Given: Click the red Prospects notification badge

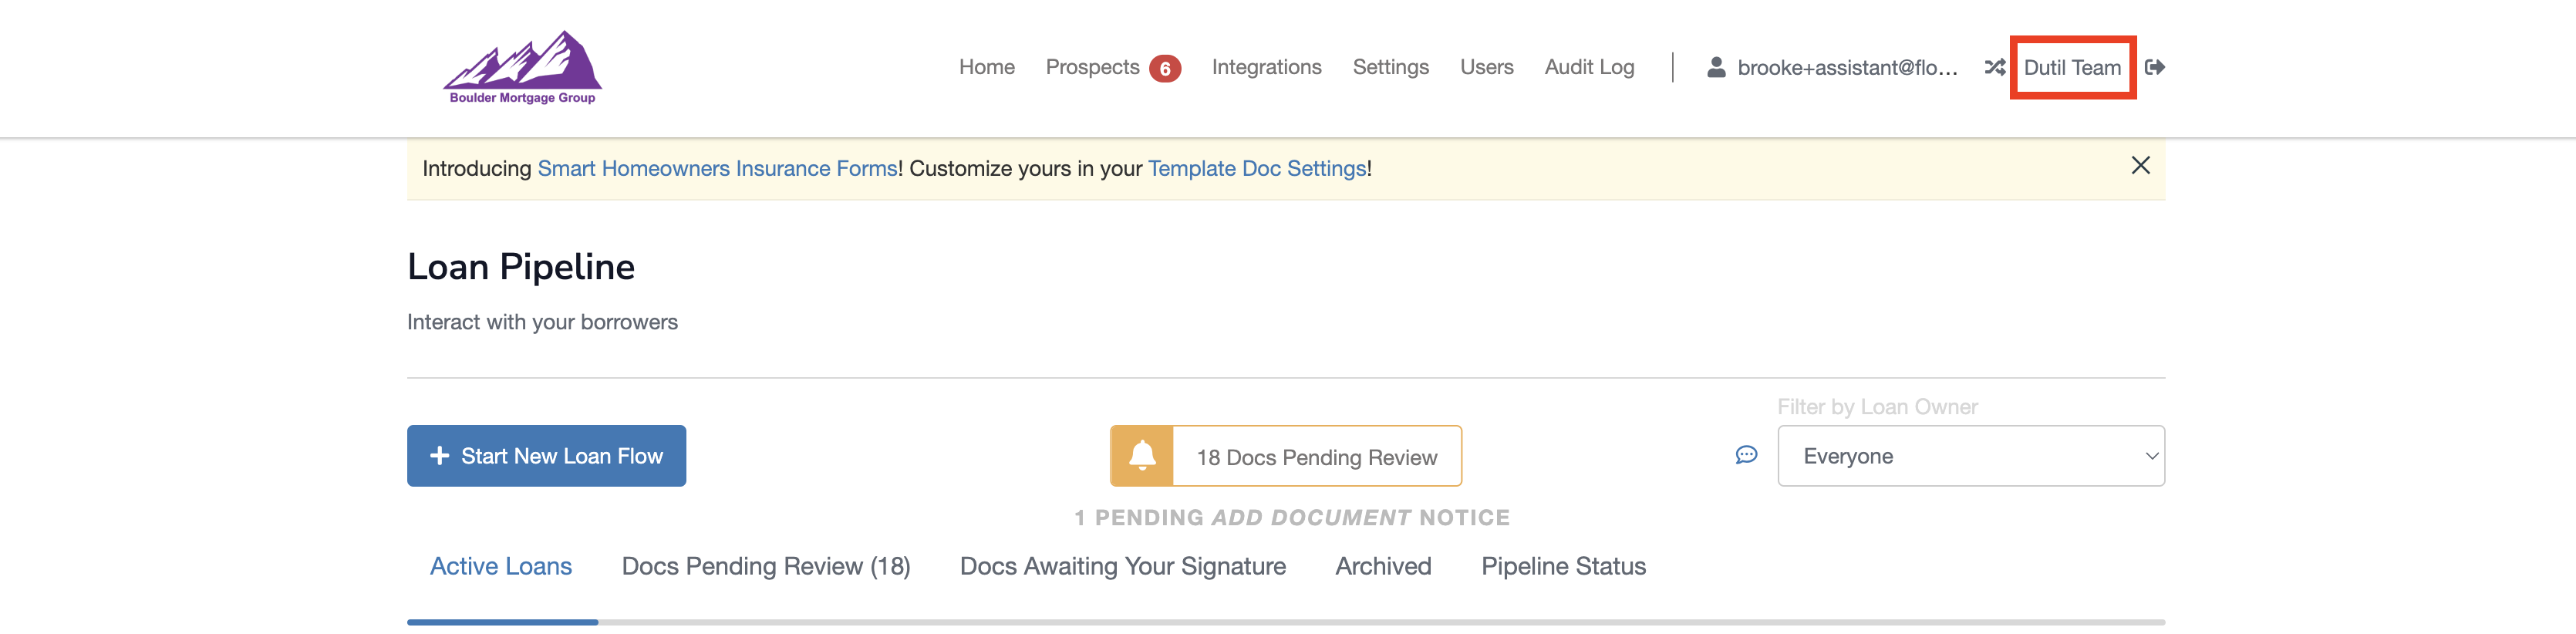Looking at the screenshot, I should click(x=1164, y=68).
